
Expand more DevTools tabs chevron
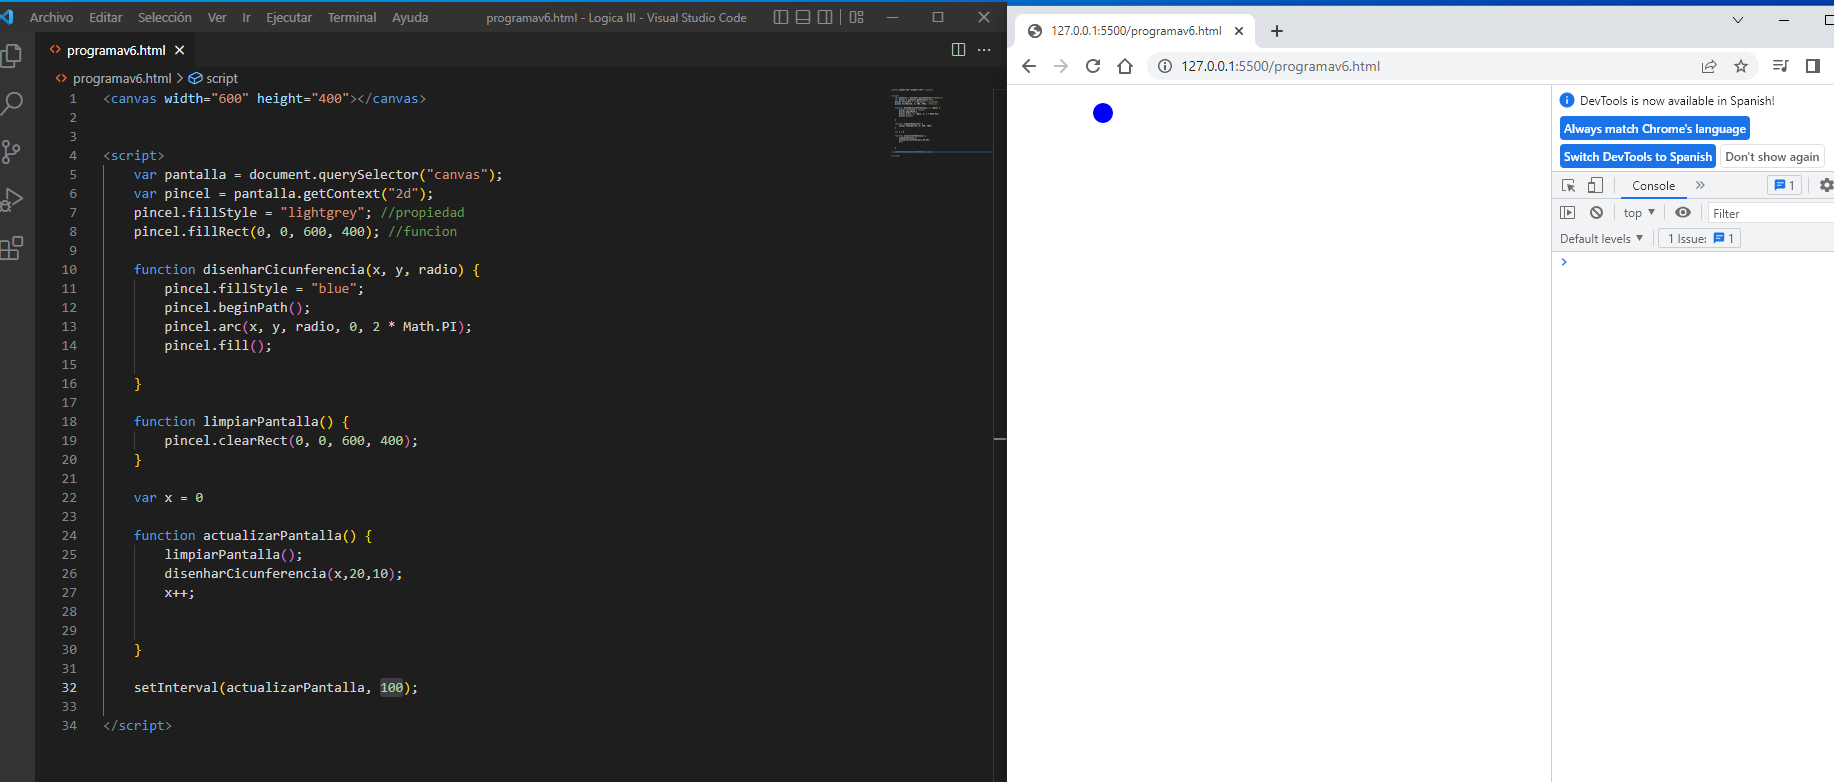pos(1700,185)
